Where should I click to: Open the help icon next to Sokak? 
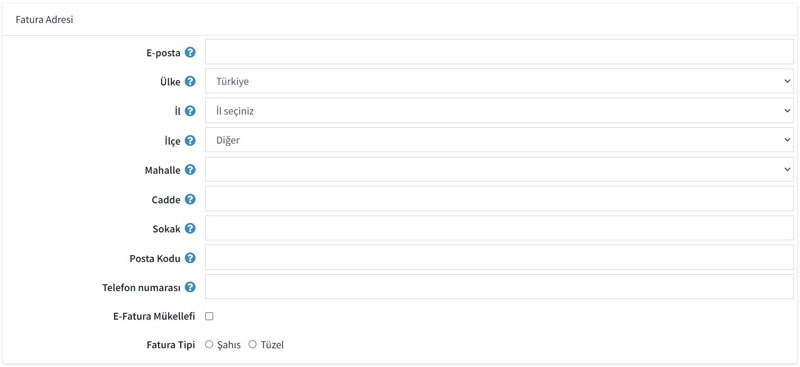pyautogui.click(x=190, y=228)
